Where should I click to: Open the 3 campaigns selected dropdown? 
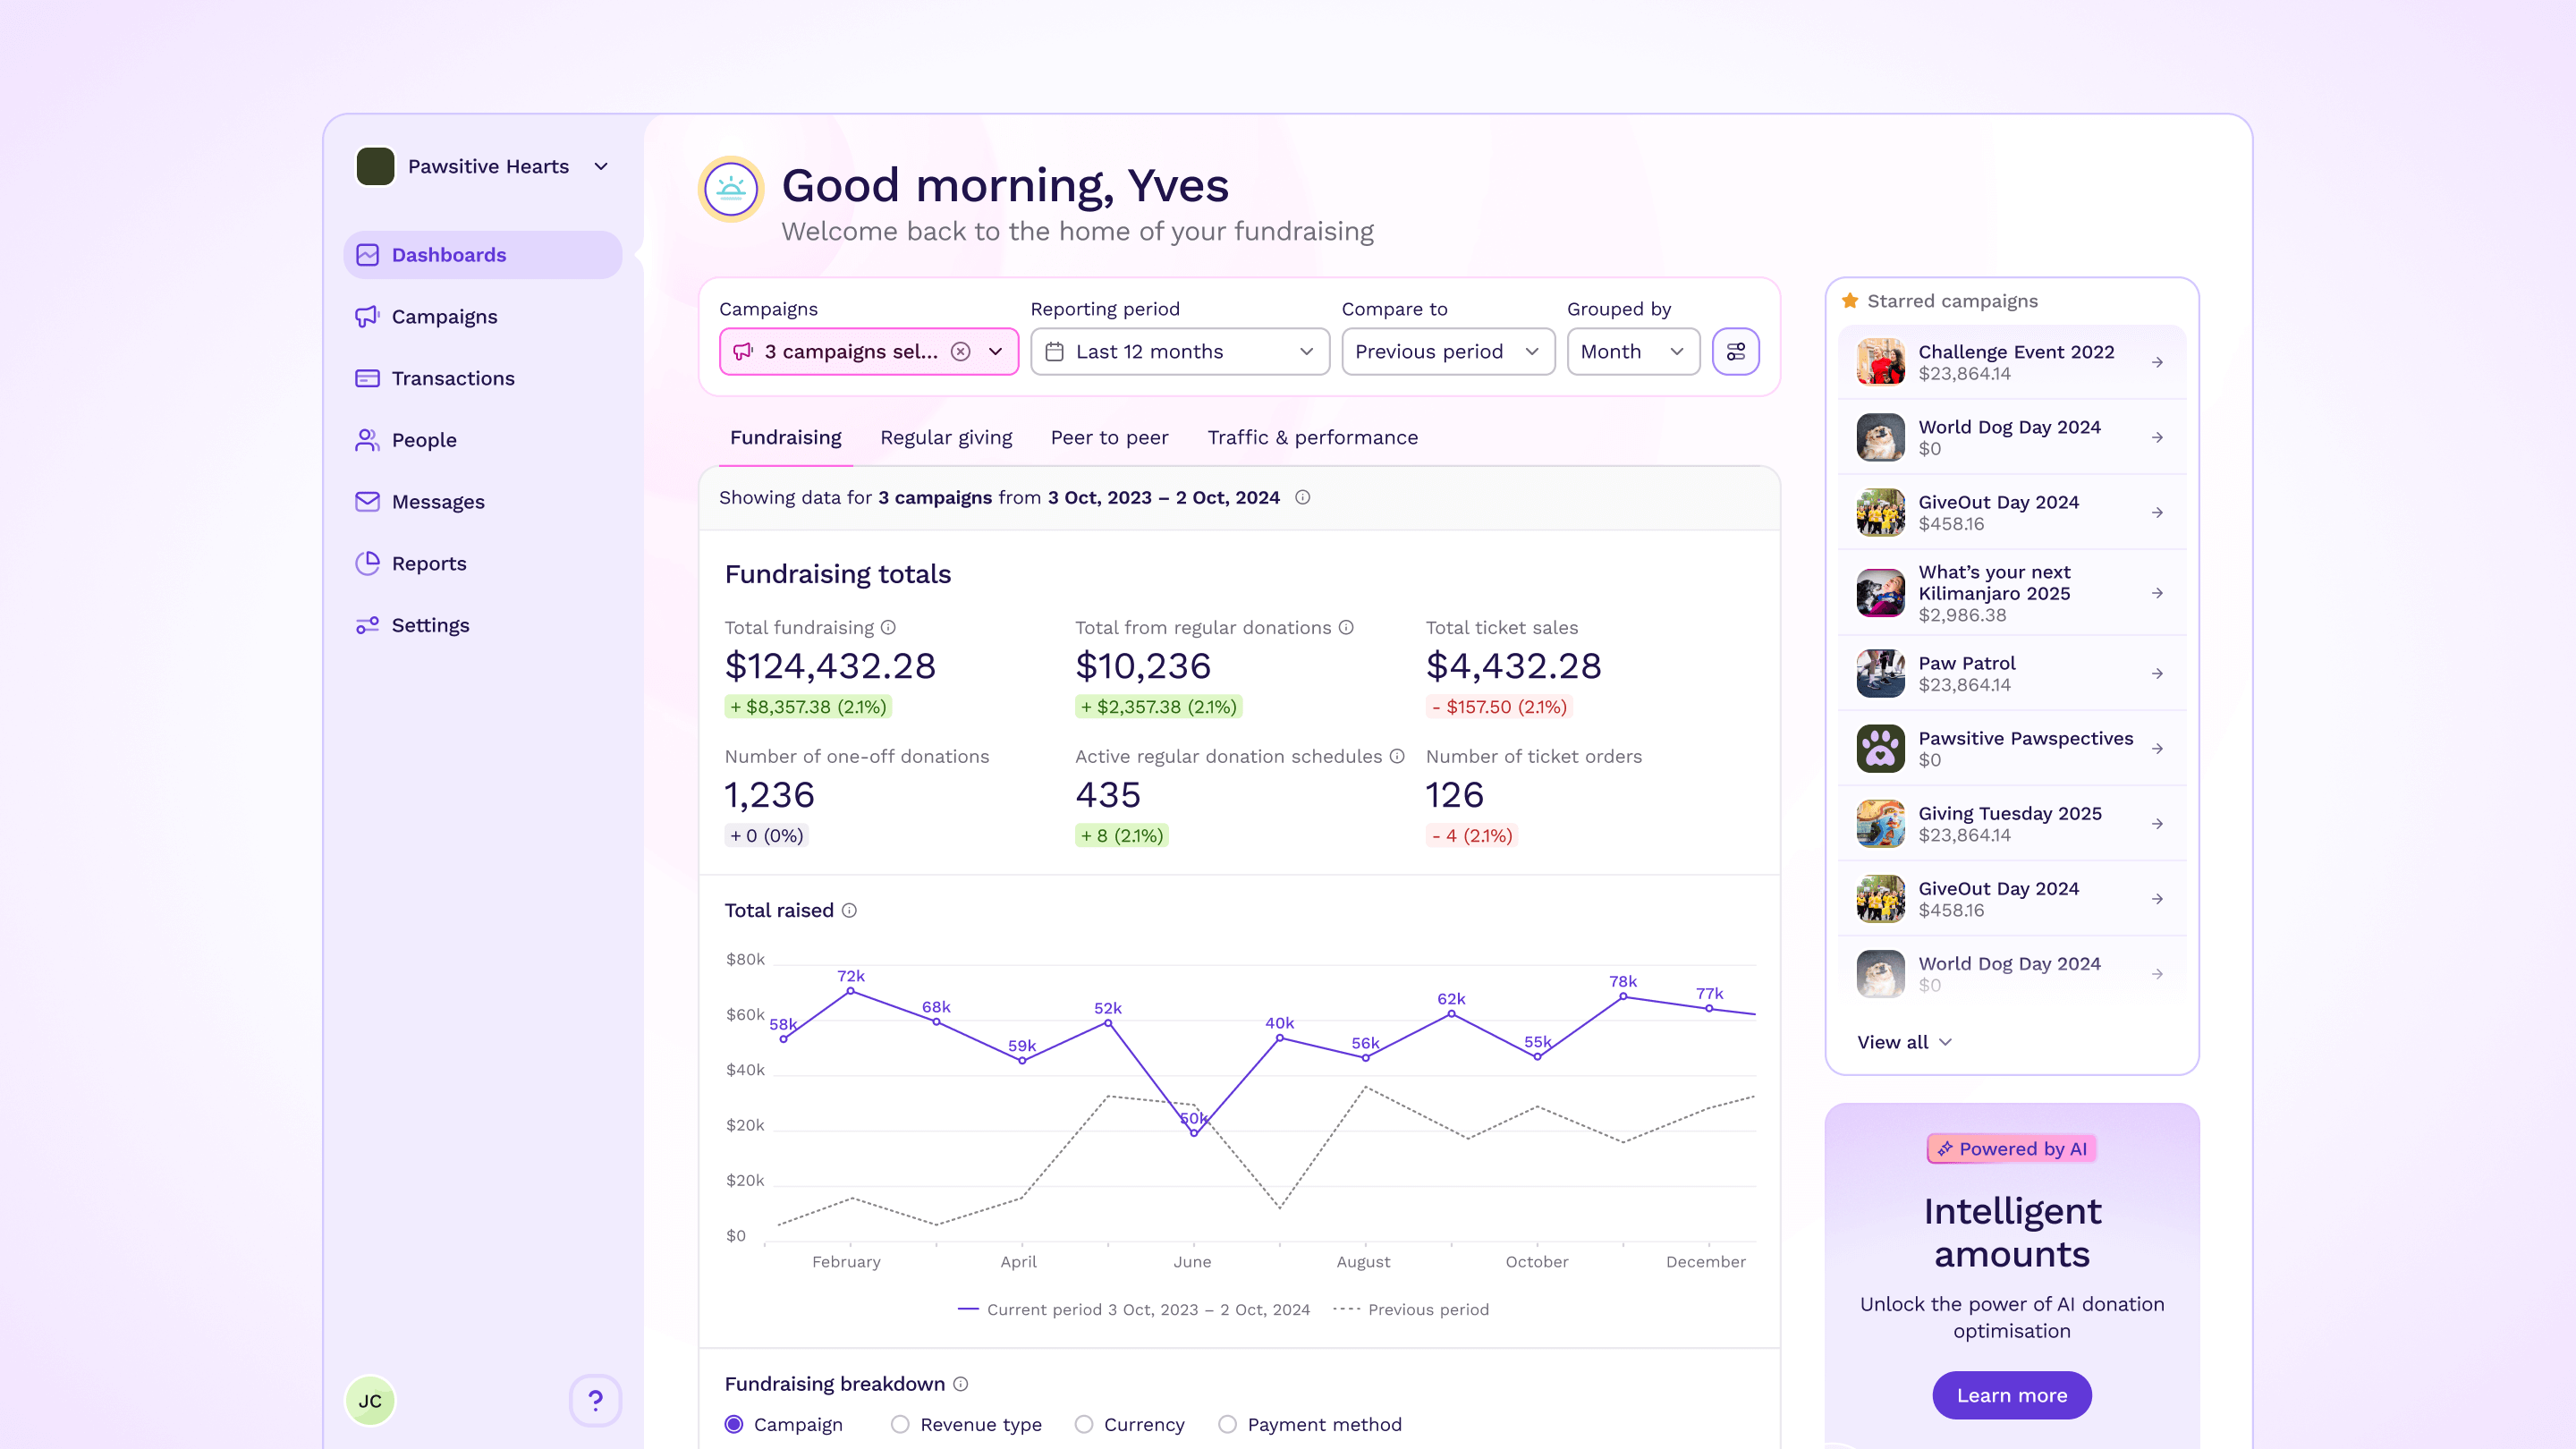(868, 352)
